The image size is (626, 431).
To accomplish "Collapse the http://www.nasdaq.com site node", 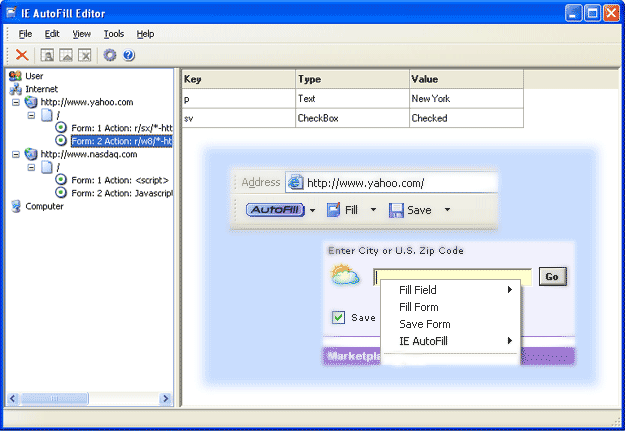I will 16,154.
